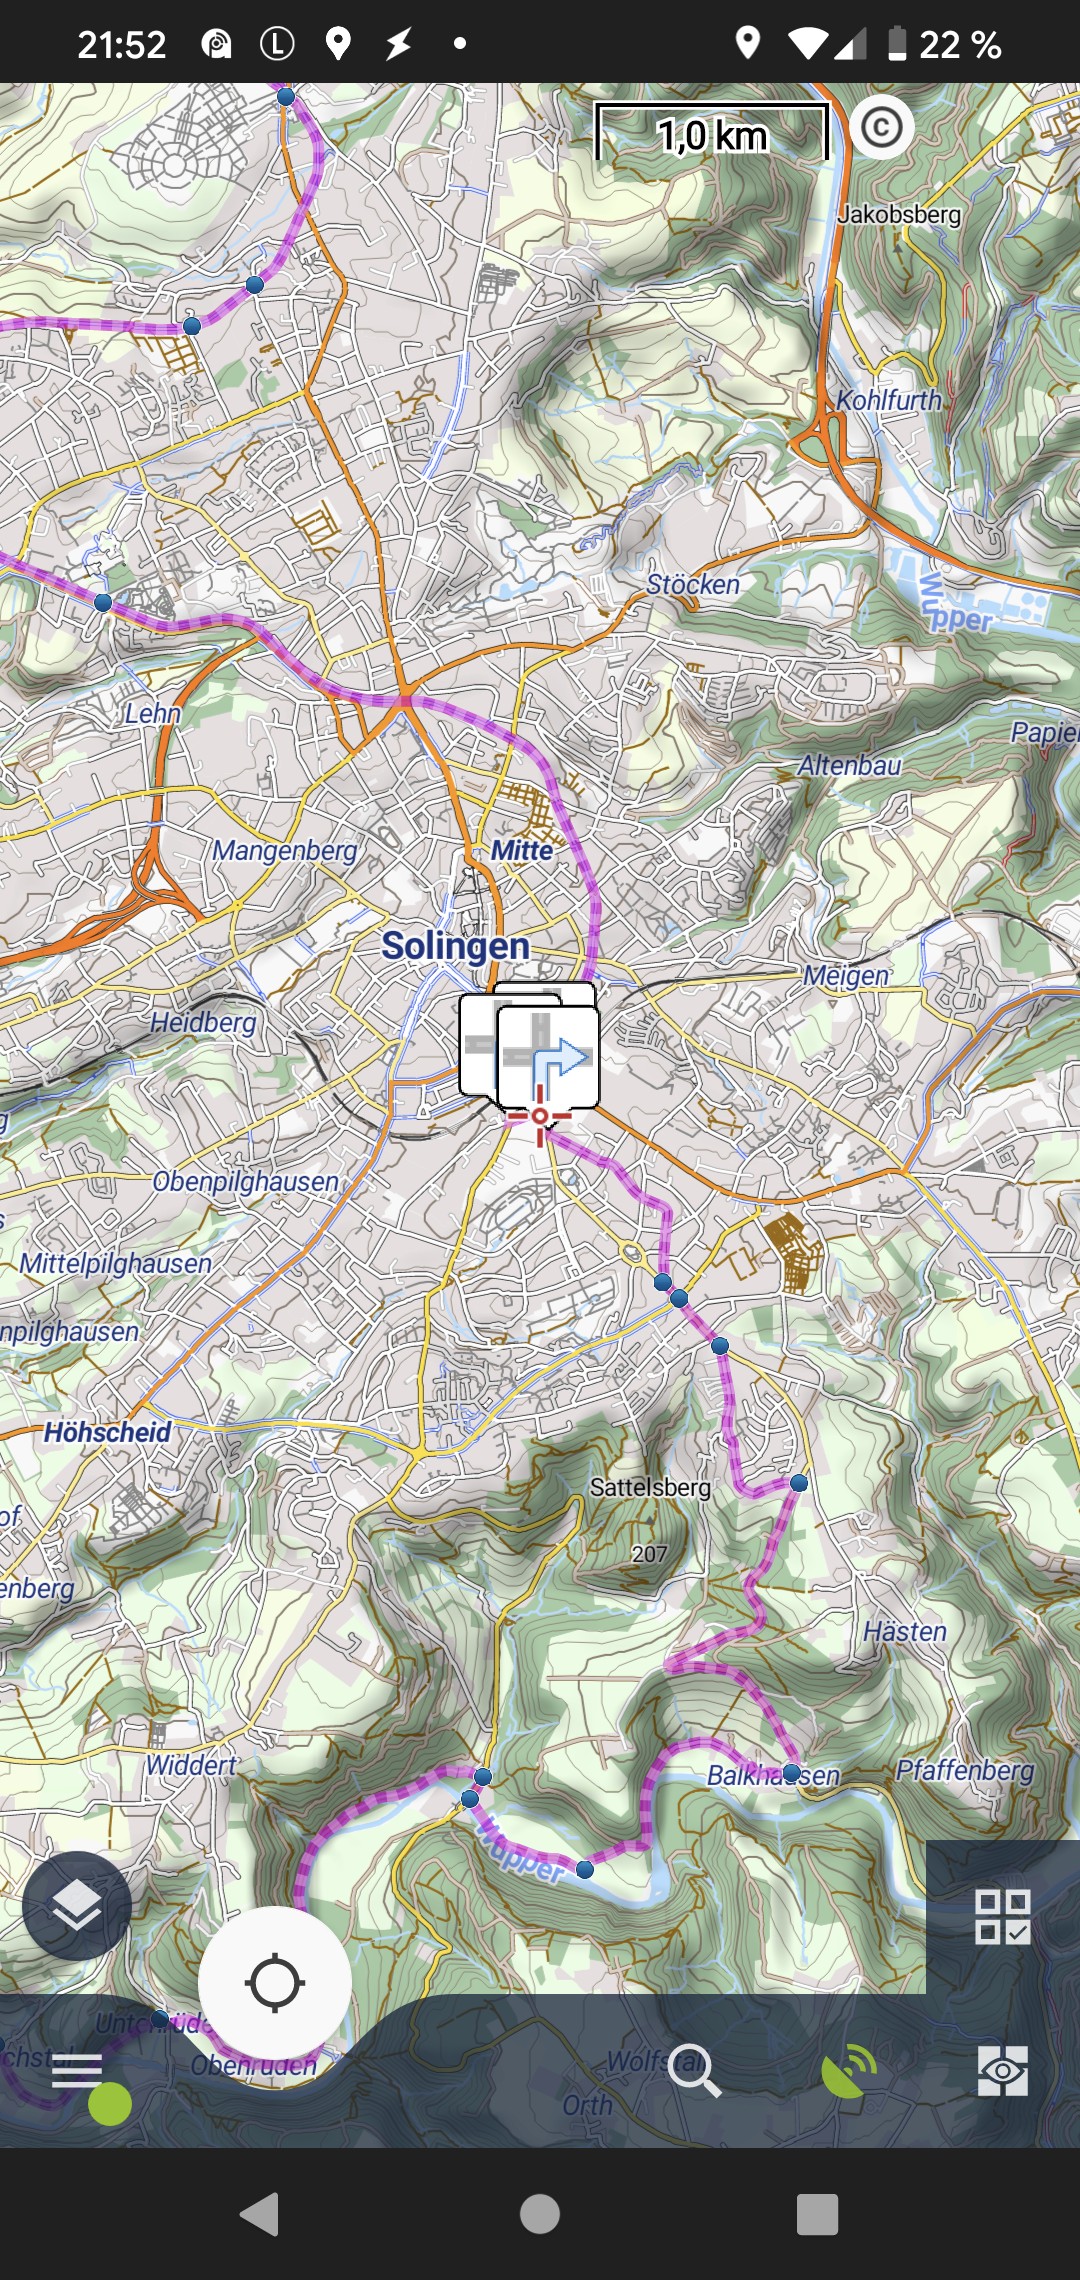Tap the Android recent apps square
1080x2280 pixels.
[816, 2214]
